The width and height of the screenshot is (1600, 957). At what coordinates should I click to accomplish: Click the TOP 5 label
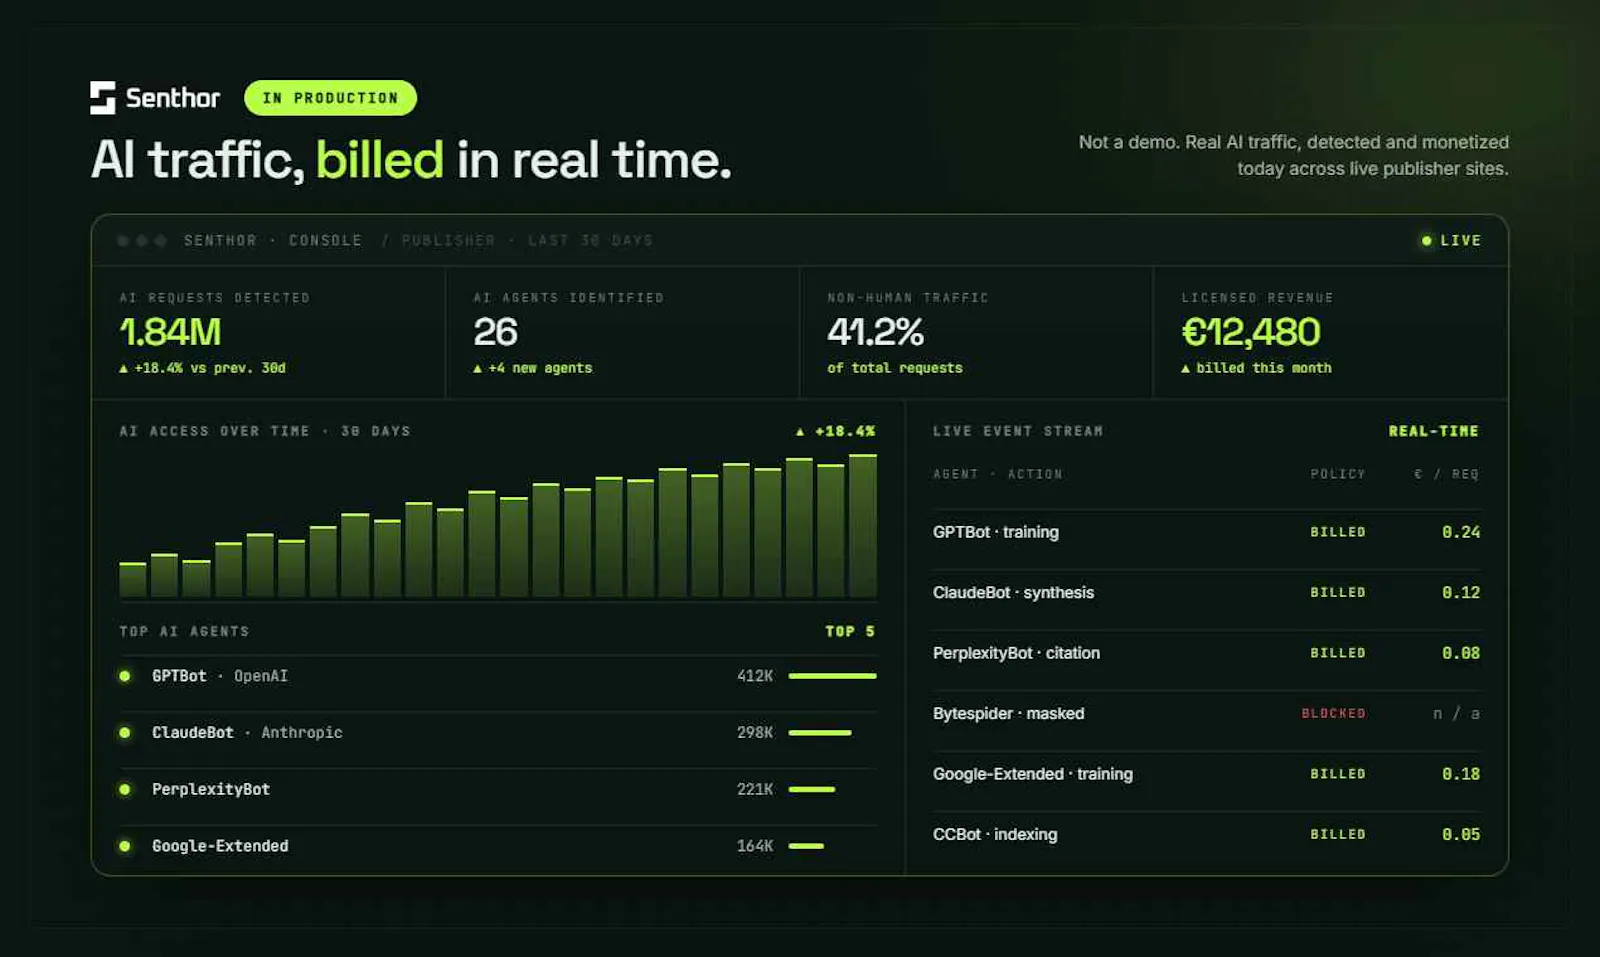click(850, 631)
